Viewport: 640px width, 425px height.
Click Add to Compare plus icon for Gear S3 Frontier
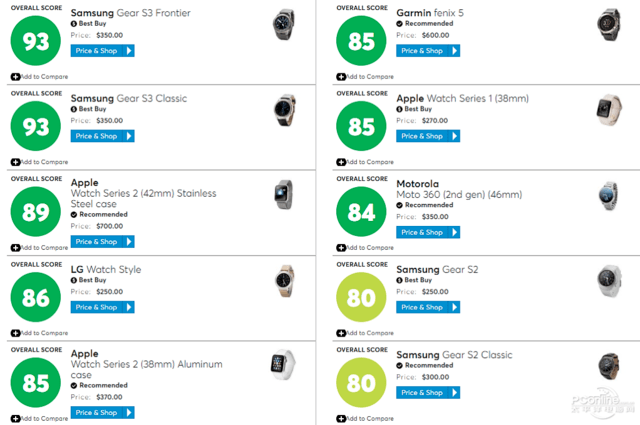(15, 77)
